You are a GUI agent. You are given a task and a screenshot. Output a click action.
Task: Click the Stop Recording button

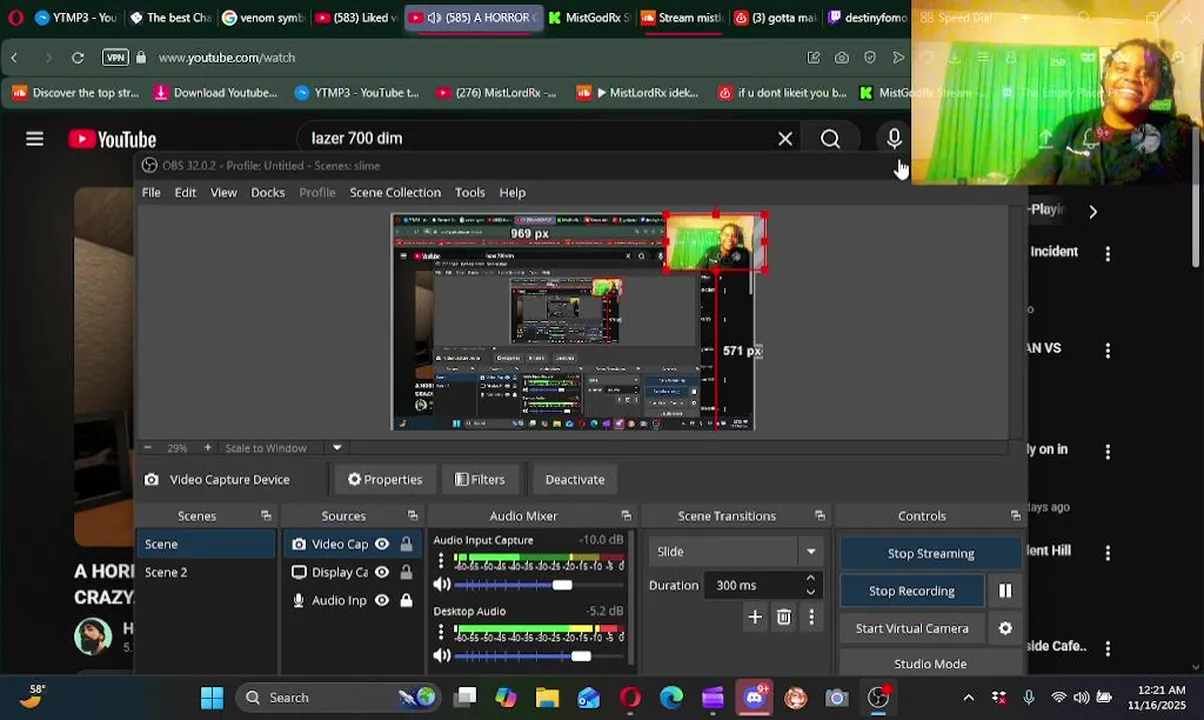tap(912, 591)
